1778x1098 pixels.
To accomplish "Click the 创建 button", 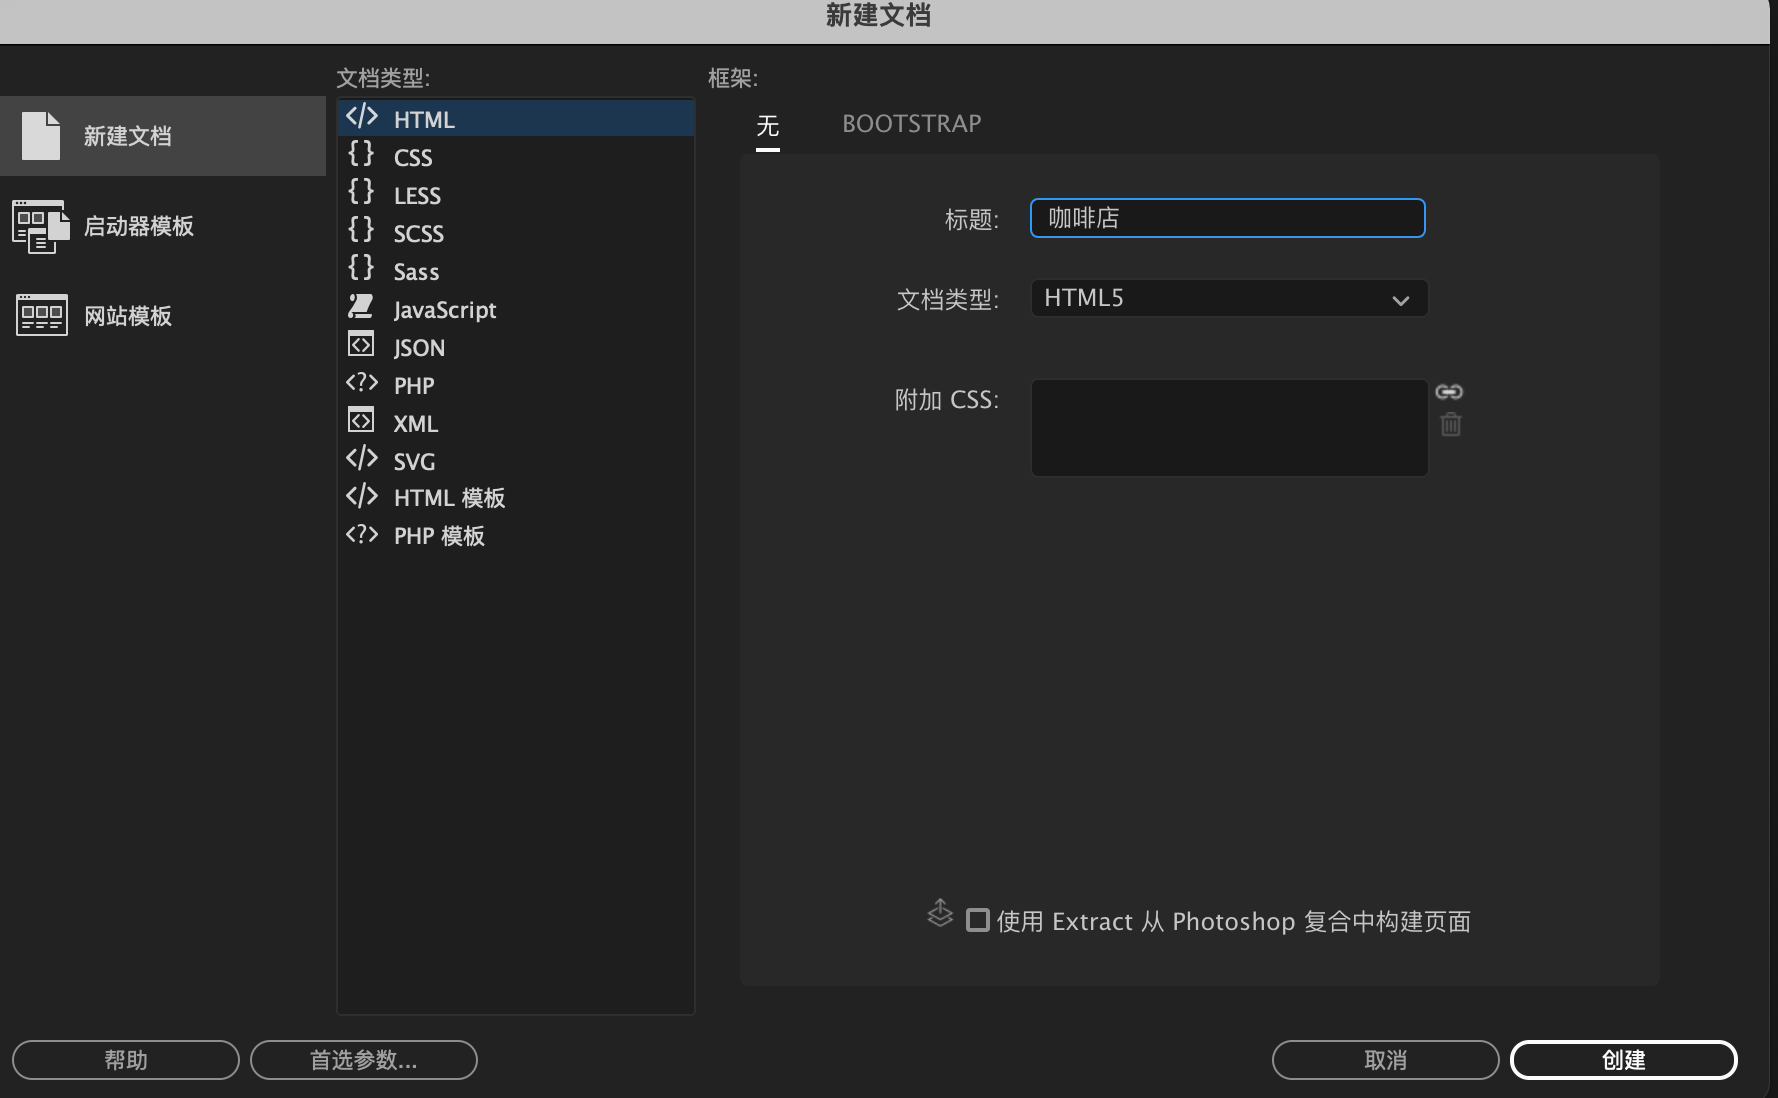I will point(1623,1060).
